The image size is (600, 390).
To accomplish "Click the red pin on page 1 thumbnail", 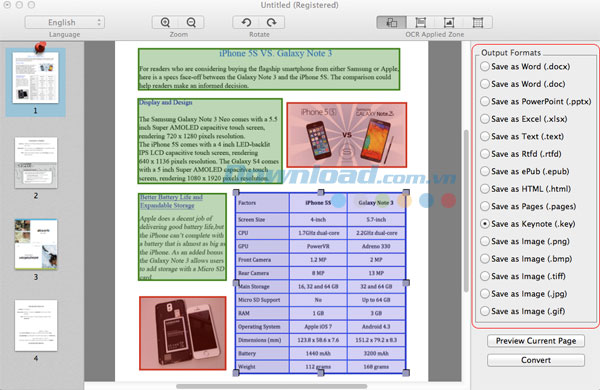I will tap(40, 47).
